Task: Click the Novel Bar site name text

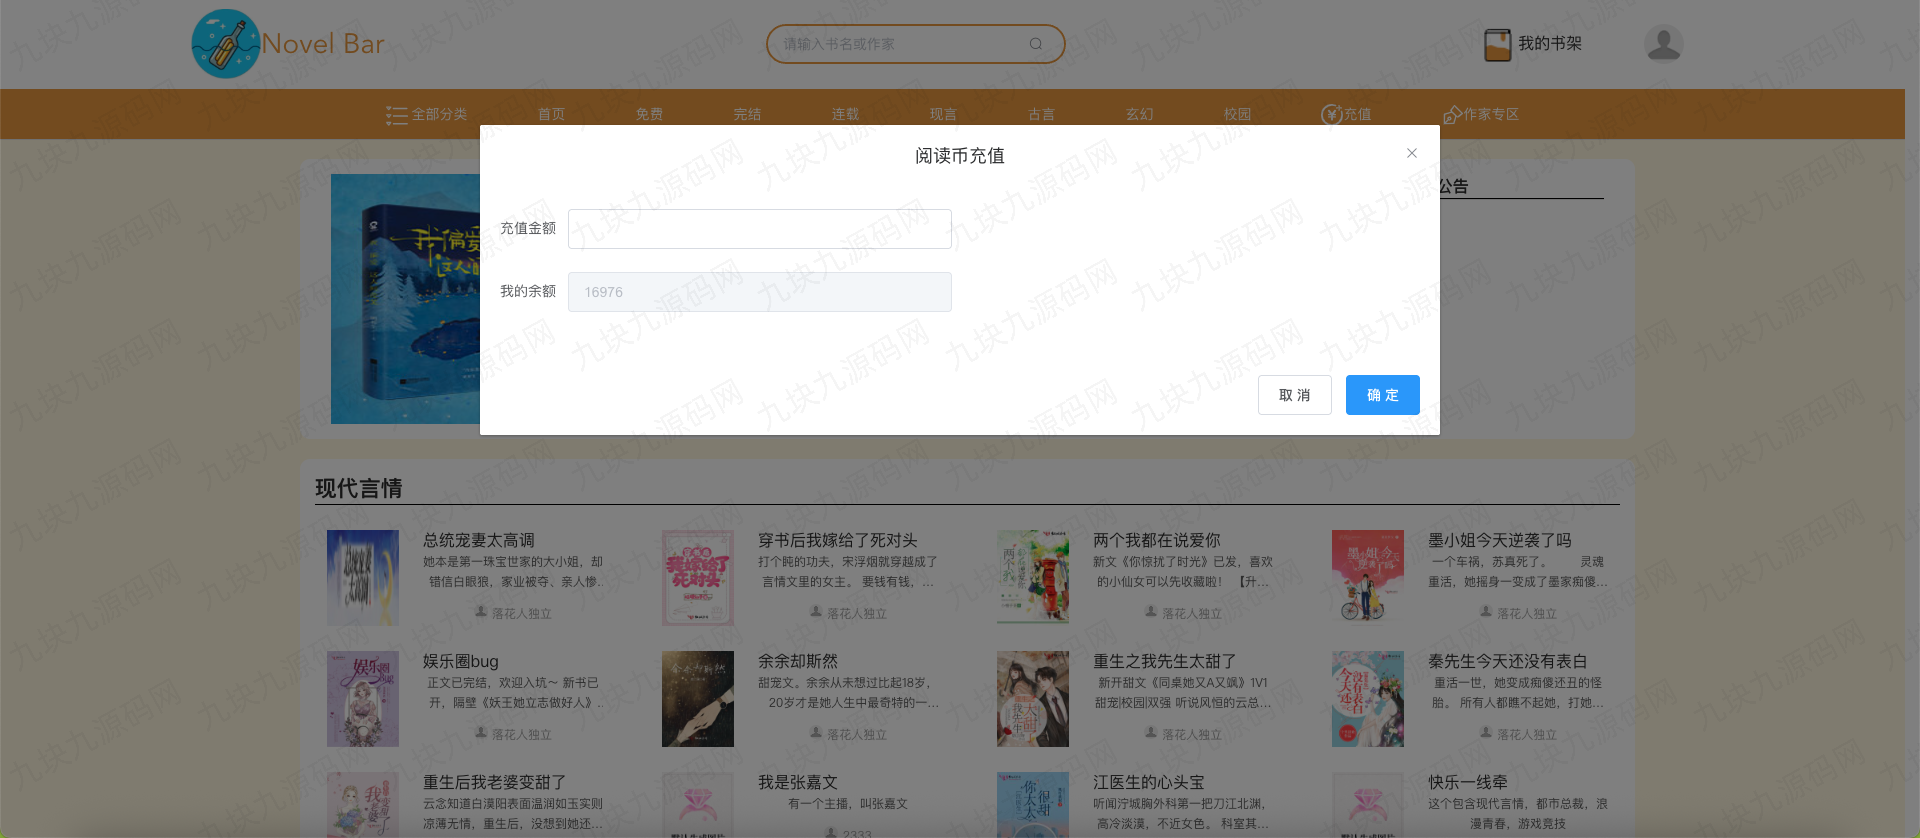Action: (x=323, y=44)
